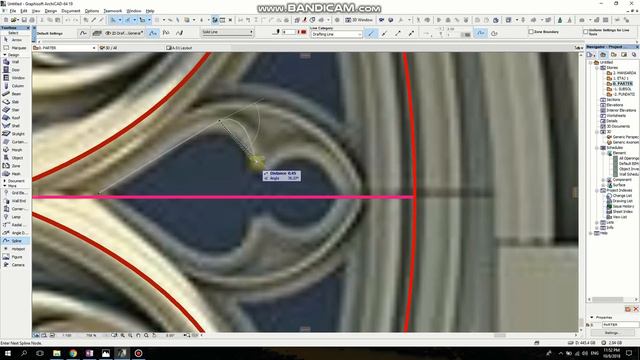Expand the Document group in Toolbox
The image size is (640, 360).
[4, 181]
